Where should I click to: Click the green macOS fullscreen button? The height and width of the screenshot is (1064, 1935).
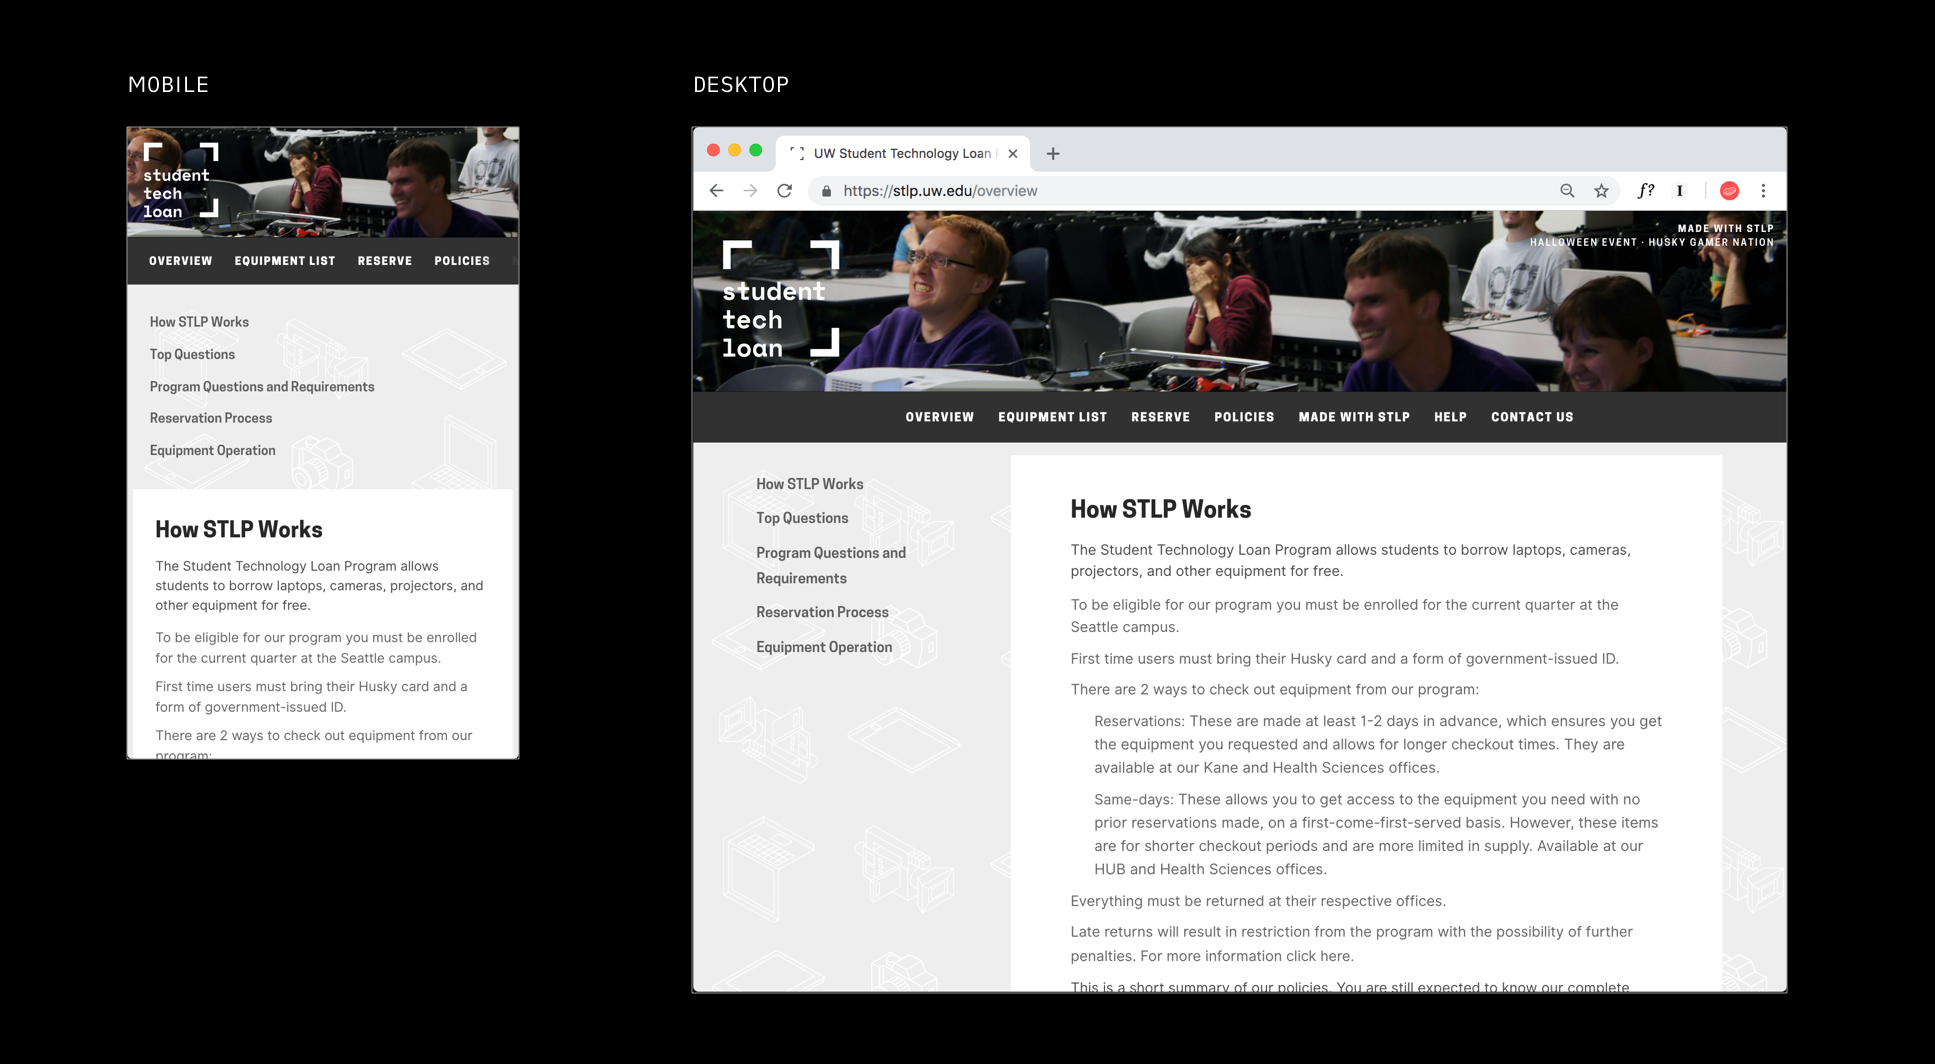point(756,150)
